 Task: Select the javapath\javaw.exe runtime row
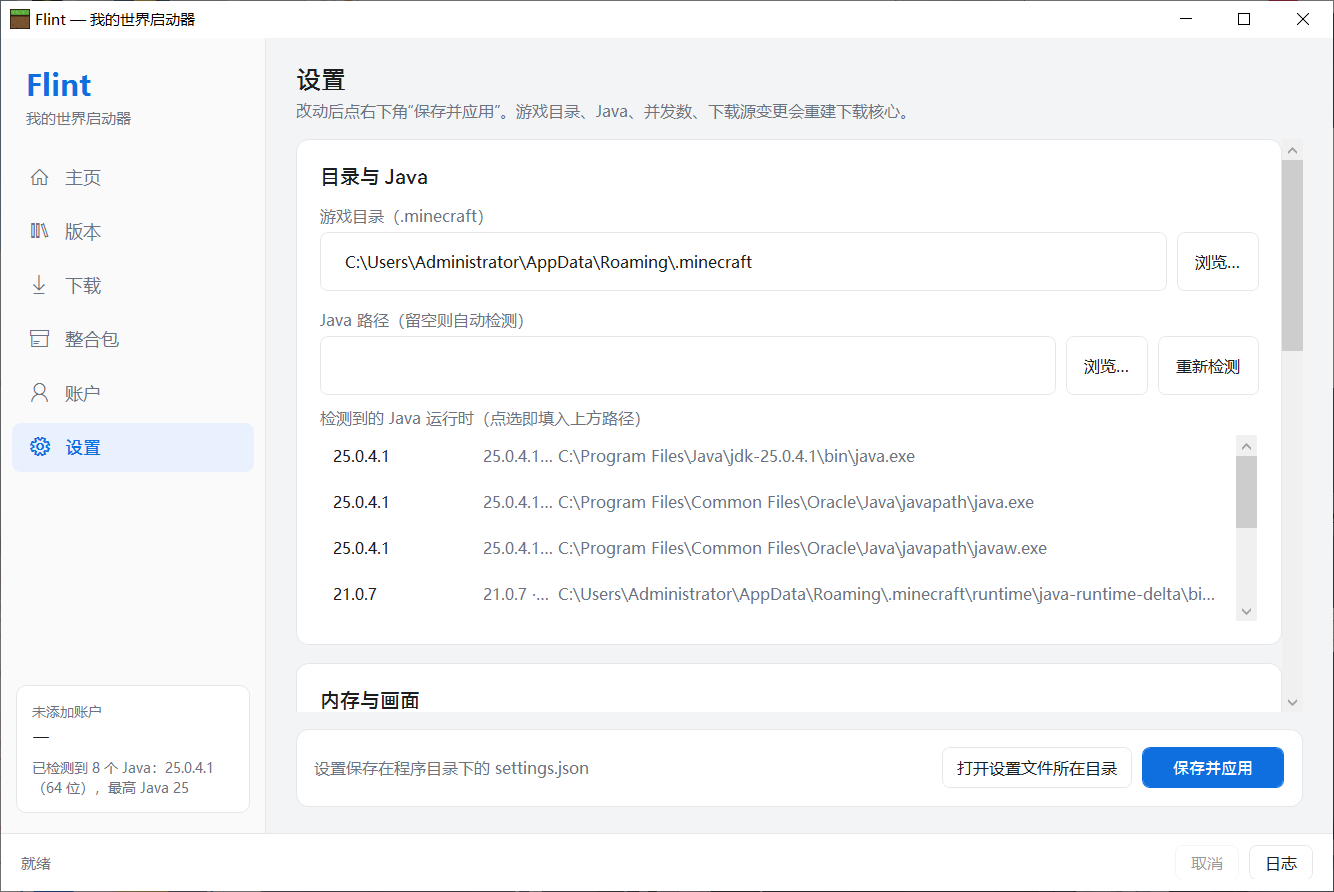point(777,548)
